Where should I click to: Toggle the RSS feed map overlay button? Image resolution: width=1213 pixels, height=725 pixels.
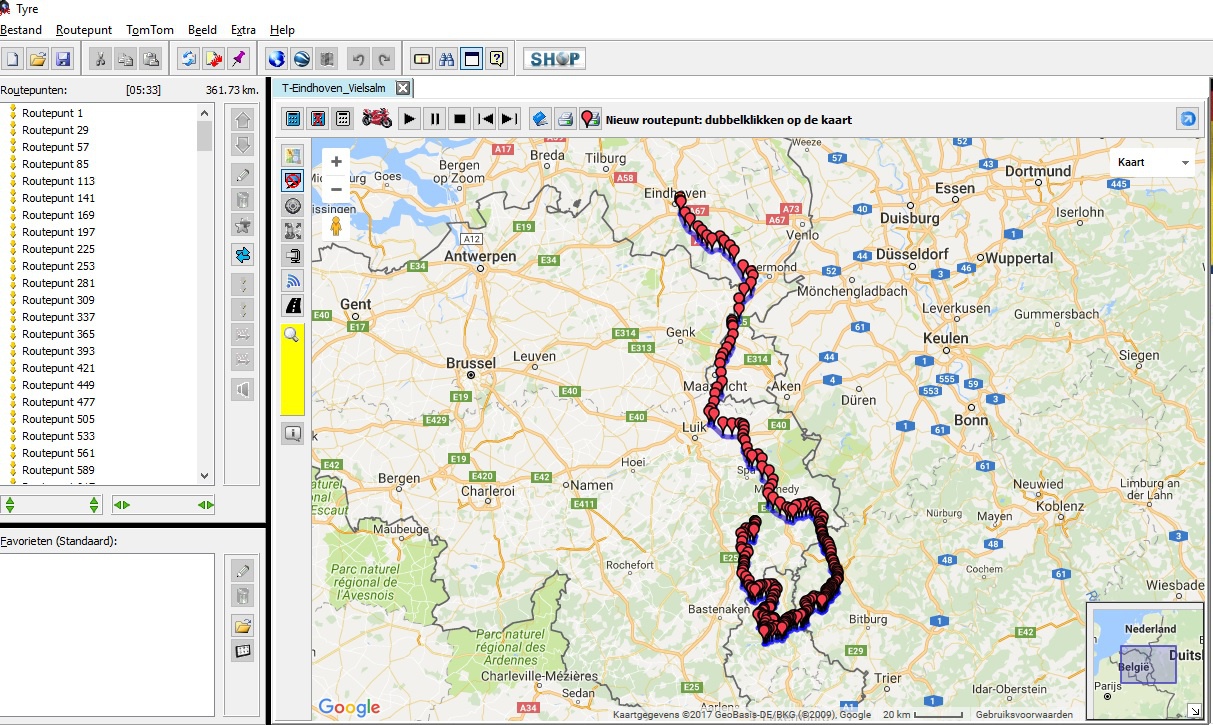293,280
